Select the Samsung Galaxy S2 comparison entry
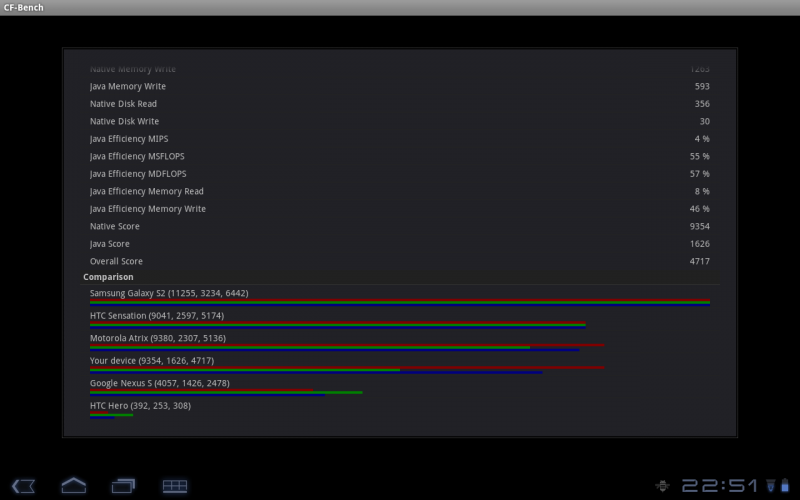Viewport: 800px width, 500px height. coord(400,296)
